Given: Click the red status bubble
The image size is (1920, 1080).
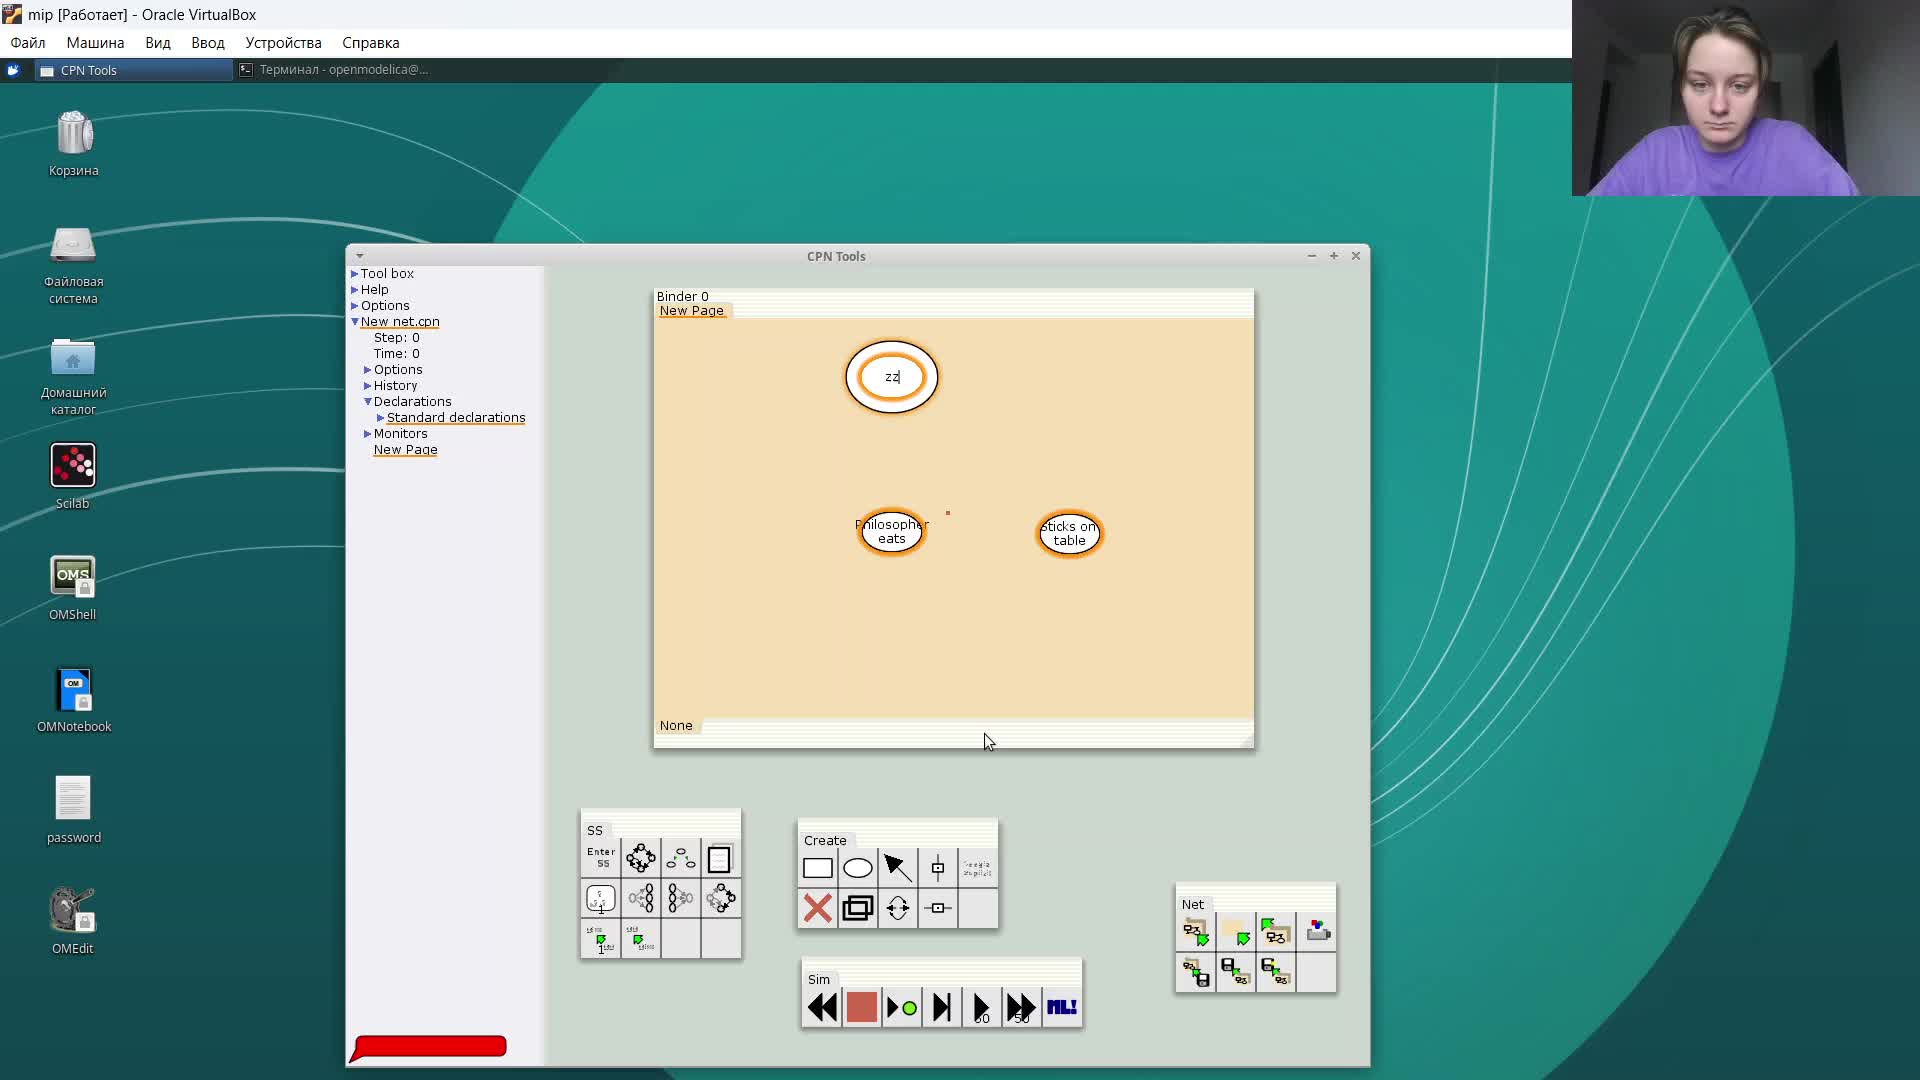Looking at the screenshot, I should click(429, 1047).
